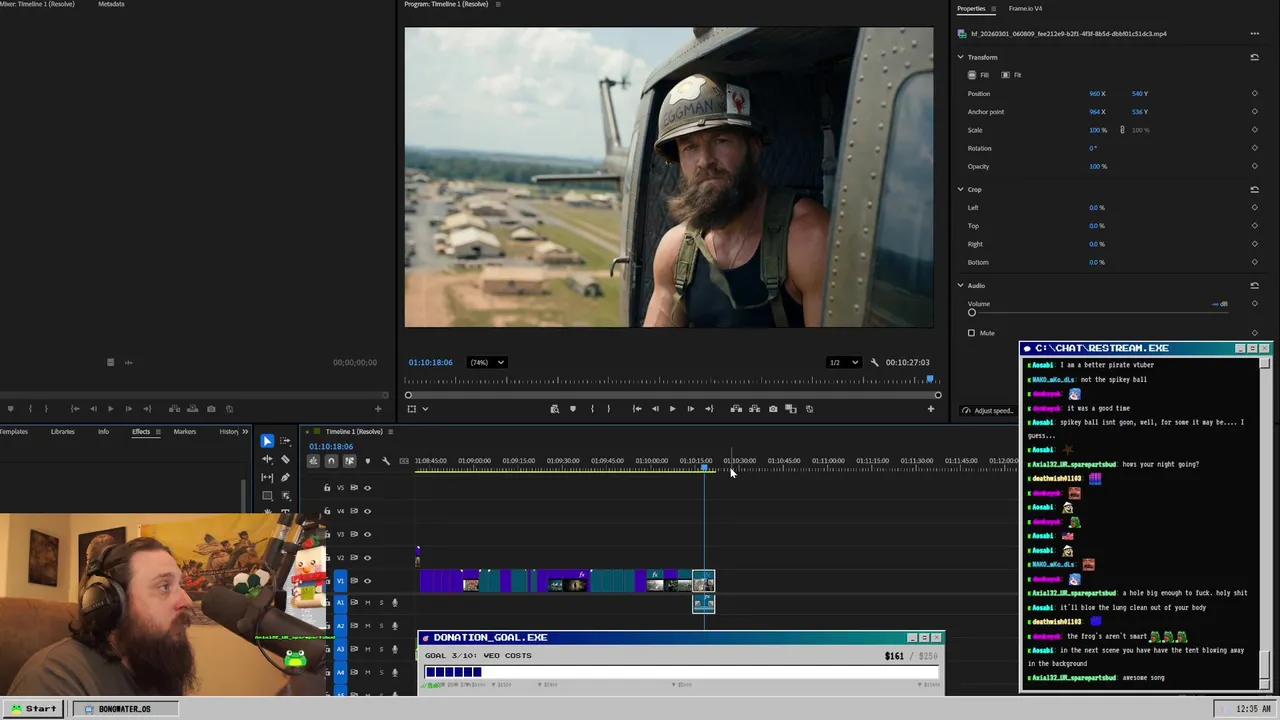Open timeline display settings wrench
Screen dimensions: 1280x720
pyautogui.click(x=386, y=461)
